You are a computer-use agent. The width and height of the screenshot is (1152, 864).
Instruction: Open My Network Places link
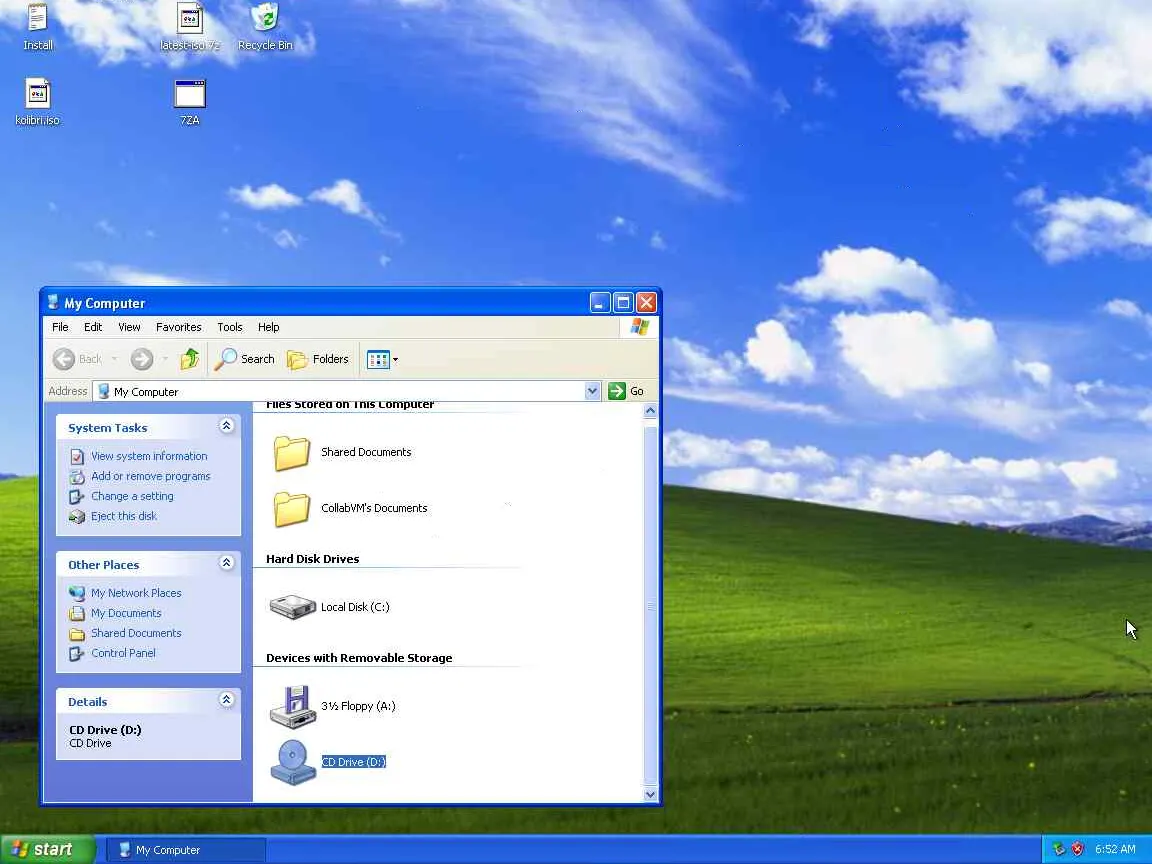pyautogui.click(x=136, y=593)
